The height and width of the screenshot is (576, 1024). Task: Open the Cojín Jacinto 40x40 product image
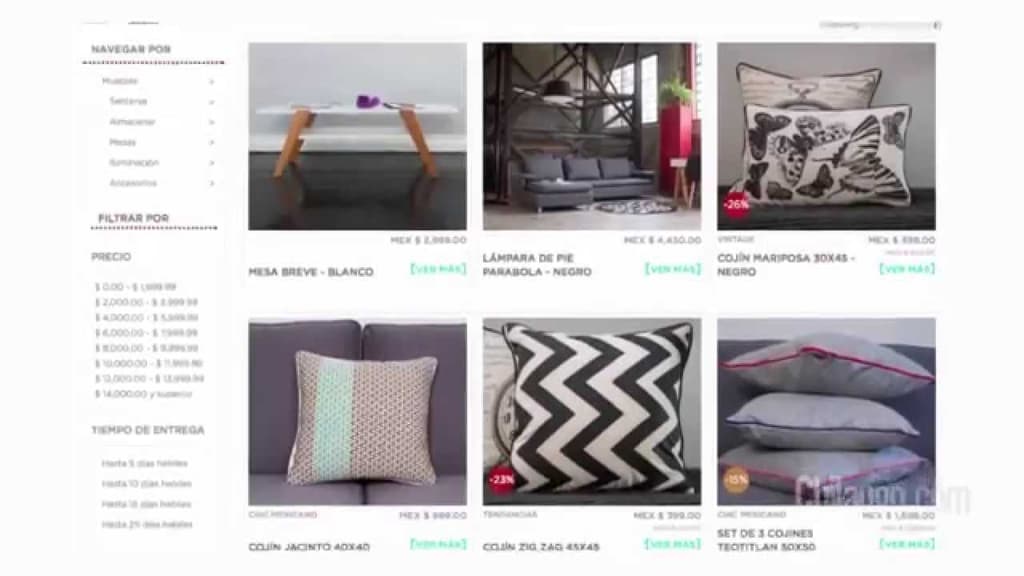(x=357, y=411)
